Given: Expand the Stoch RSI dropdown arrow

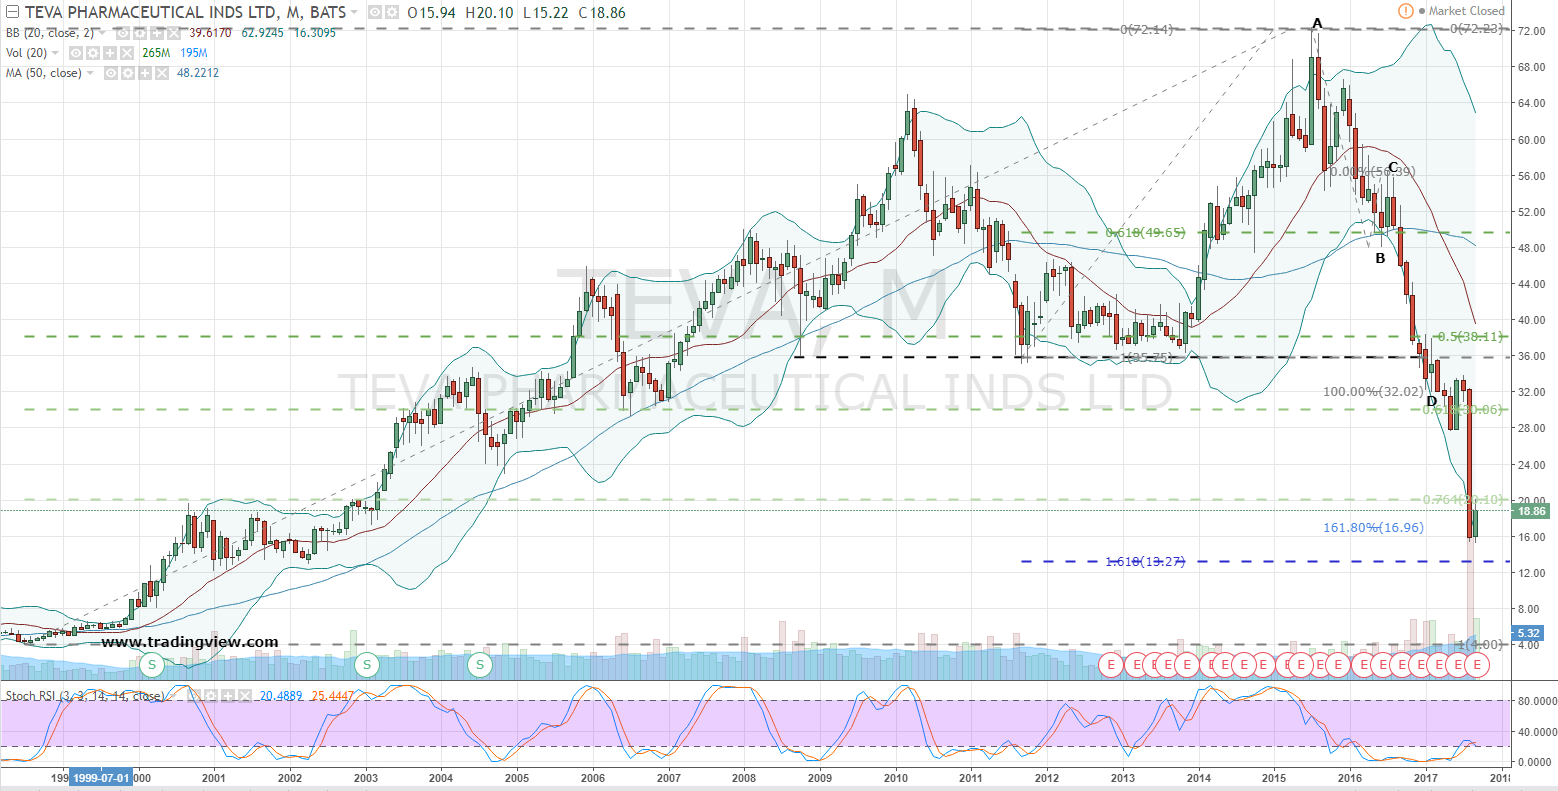Looking at the screenshot, I should 174,695.
